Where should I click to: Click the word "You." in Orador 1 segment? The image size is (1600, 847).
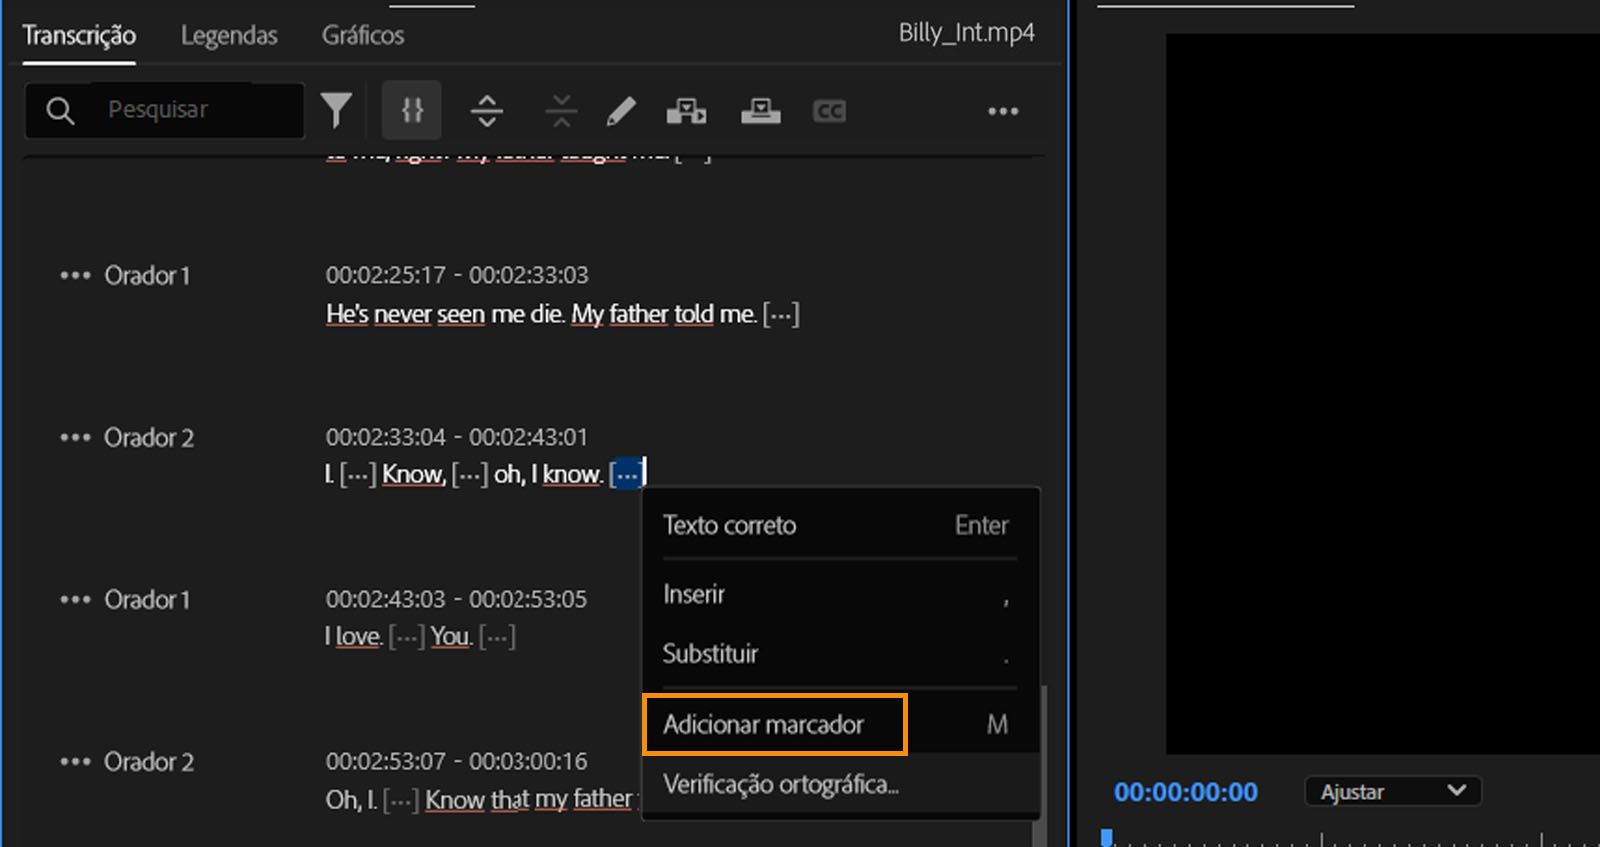(451, 636)
